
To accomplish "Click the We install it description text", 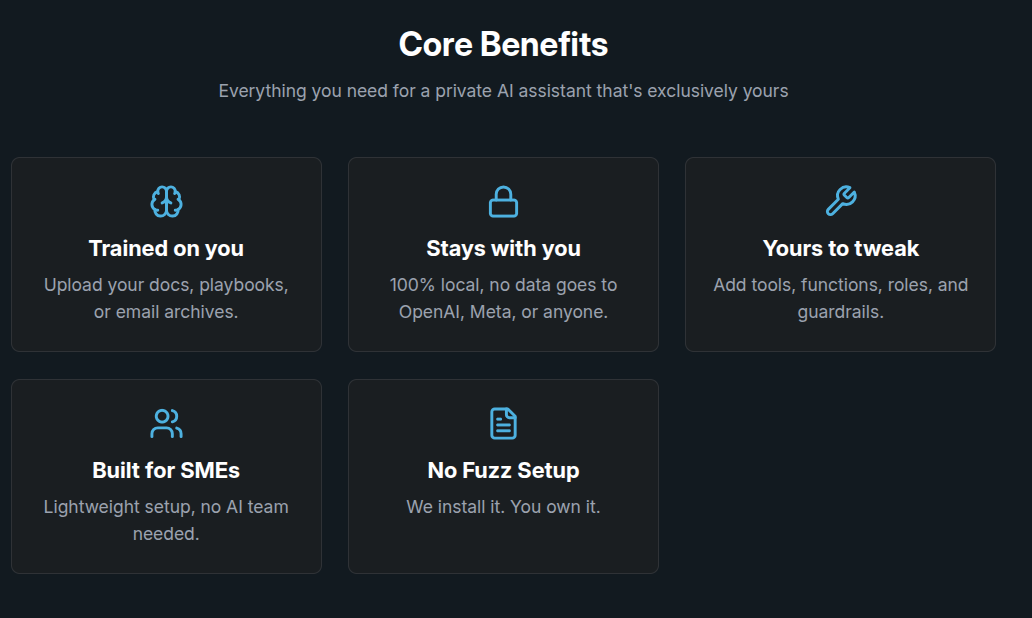I will [503, 507].
